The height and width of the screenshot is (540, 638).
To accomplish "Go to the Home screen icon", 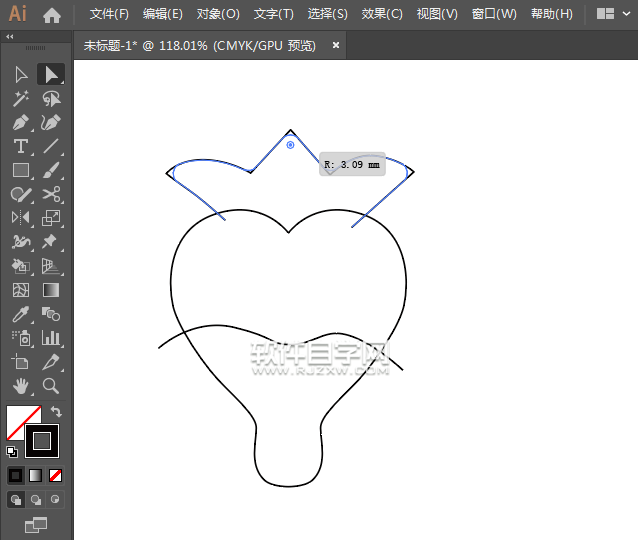I will (x=52, y=15).
